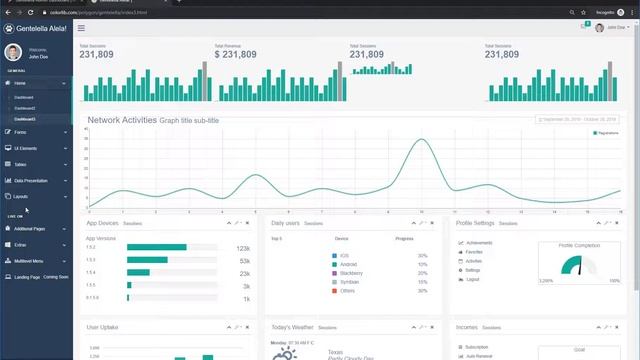Expand the Layouts sidebar menu
The image size is (640, 360).
click(36, 197)
